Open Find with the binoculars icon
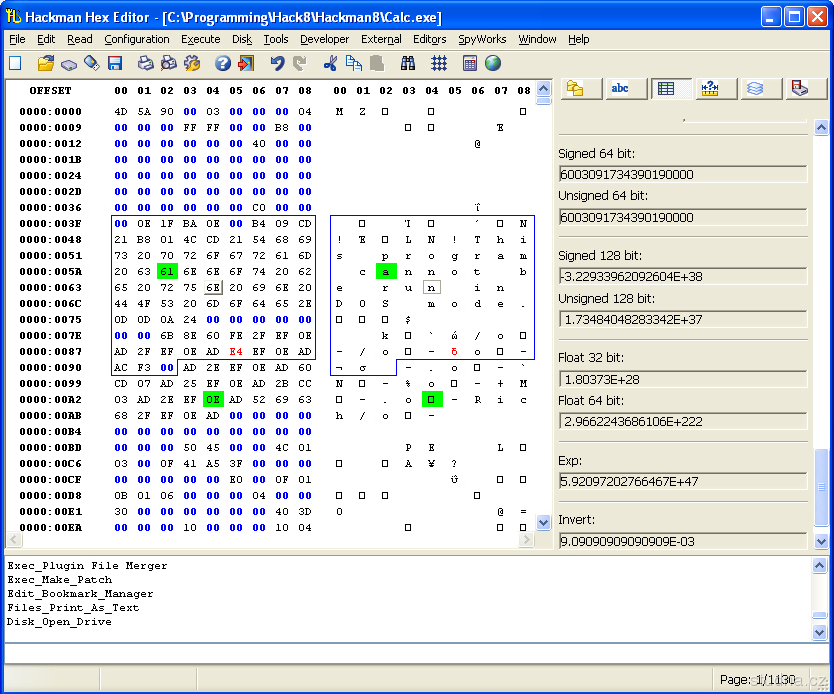834x694 pixels. tap(408, 63)
